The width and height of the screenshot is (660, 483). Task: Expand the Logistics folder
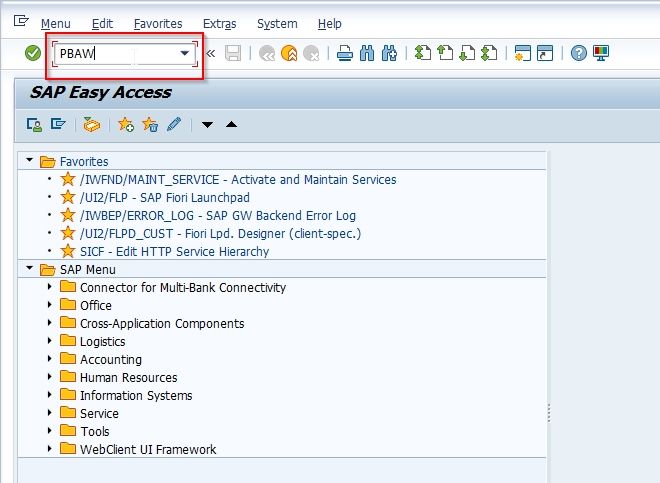pos(50,341)
